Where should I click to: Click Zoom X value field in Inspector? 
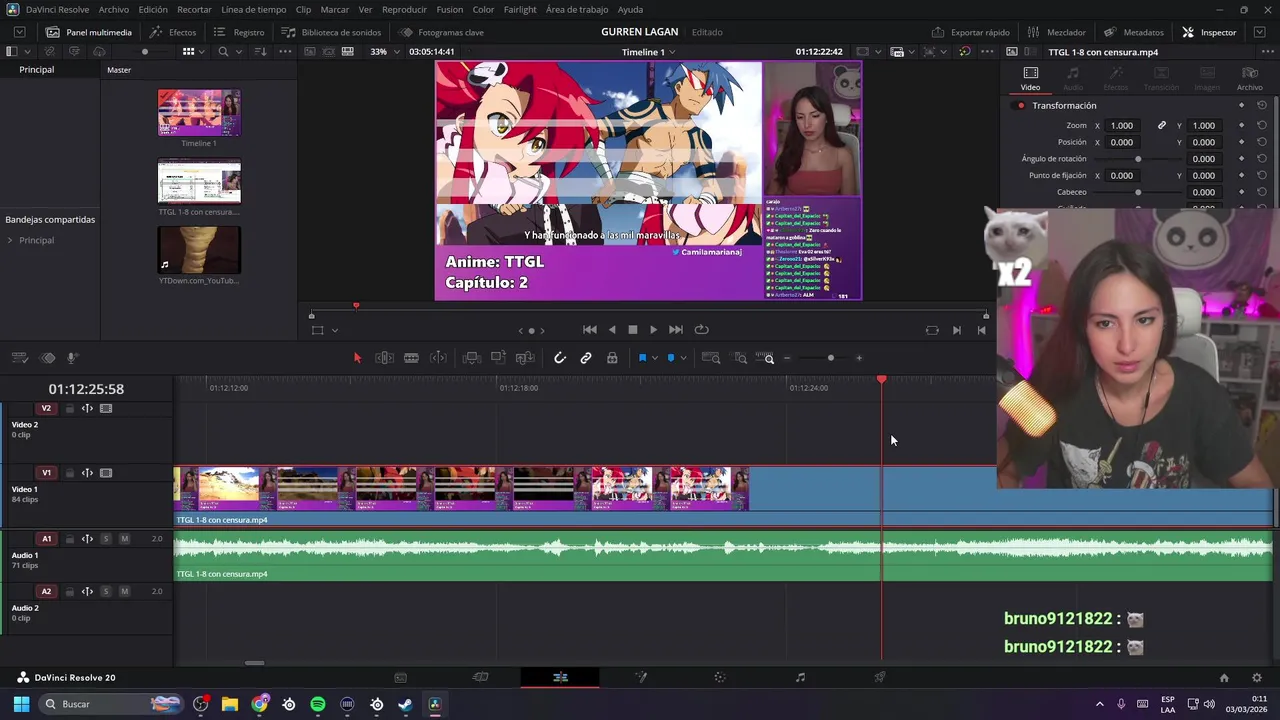tap(1122, 125)
